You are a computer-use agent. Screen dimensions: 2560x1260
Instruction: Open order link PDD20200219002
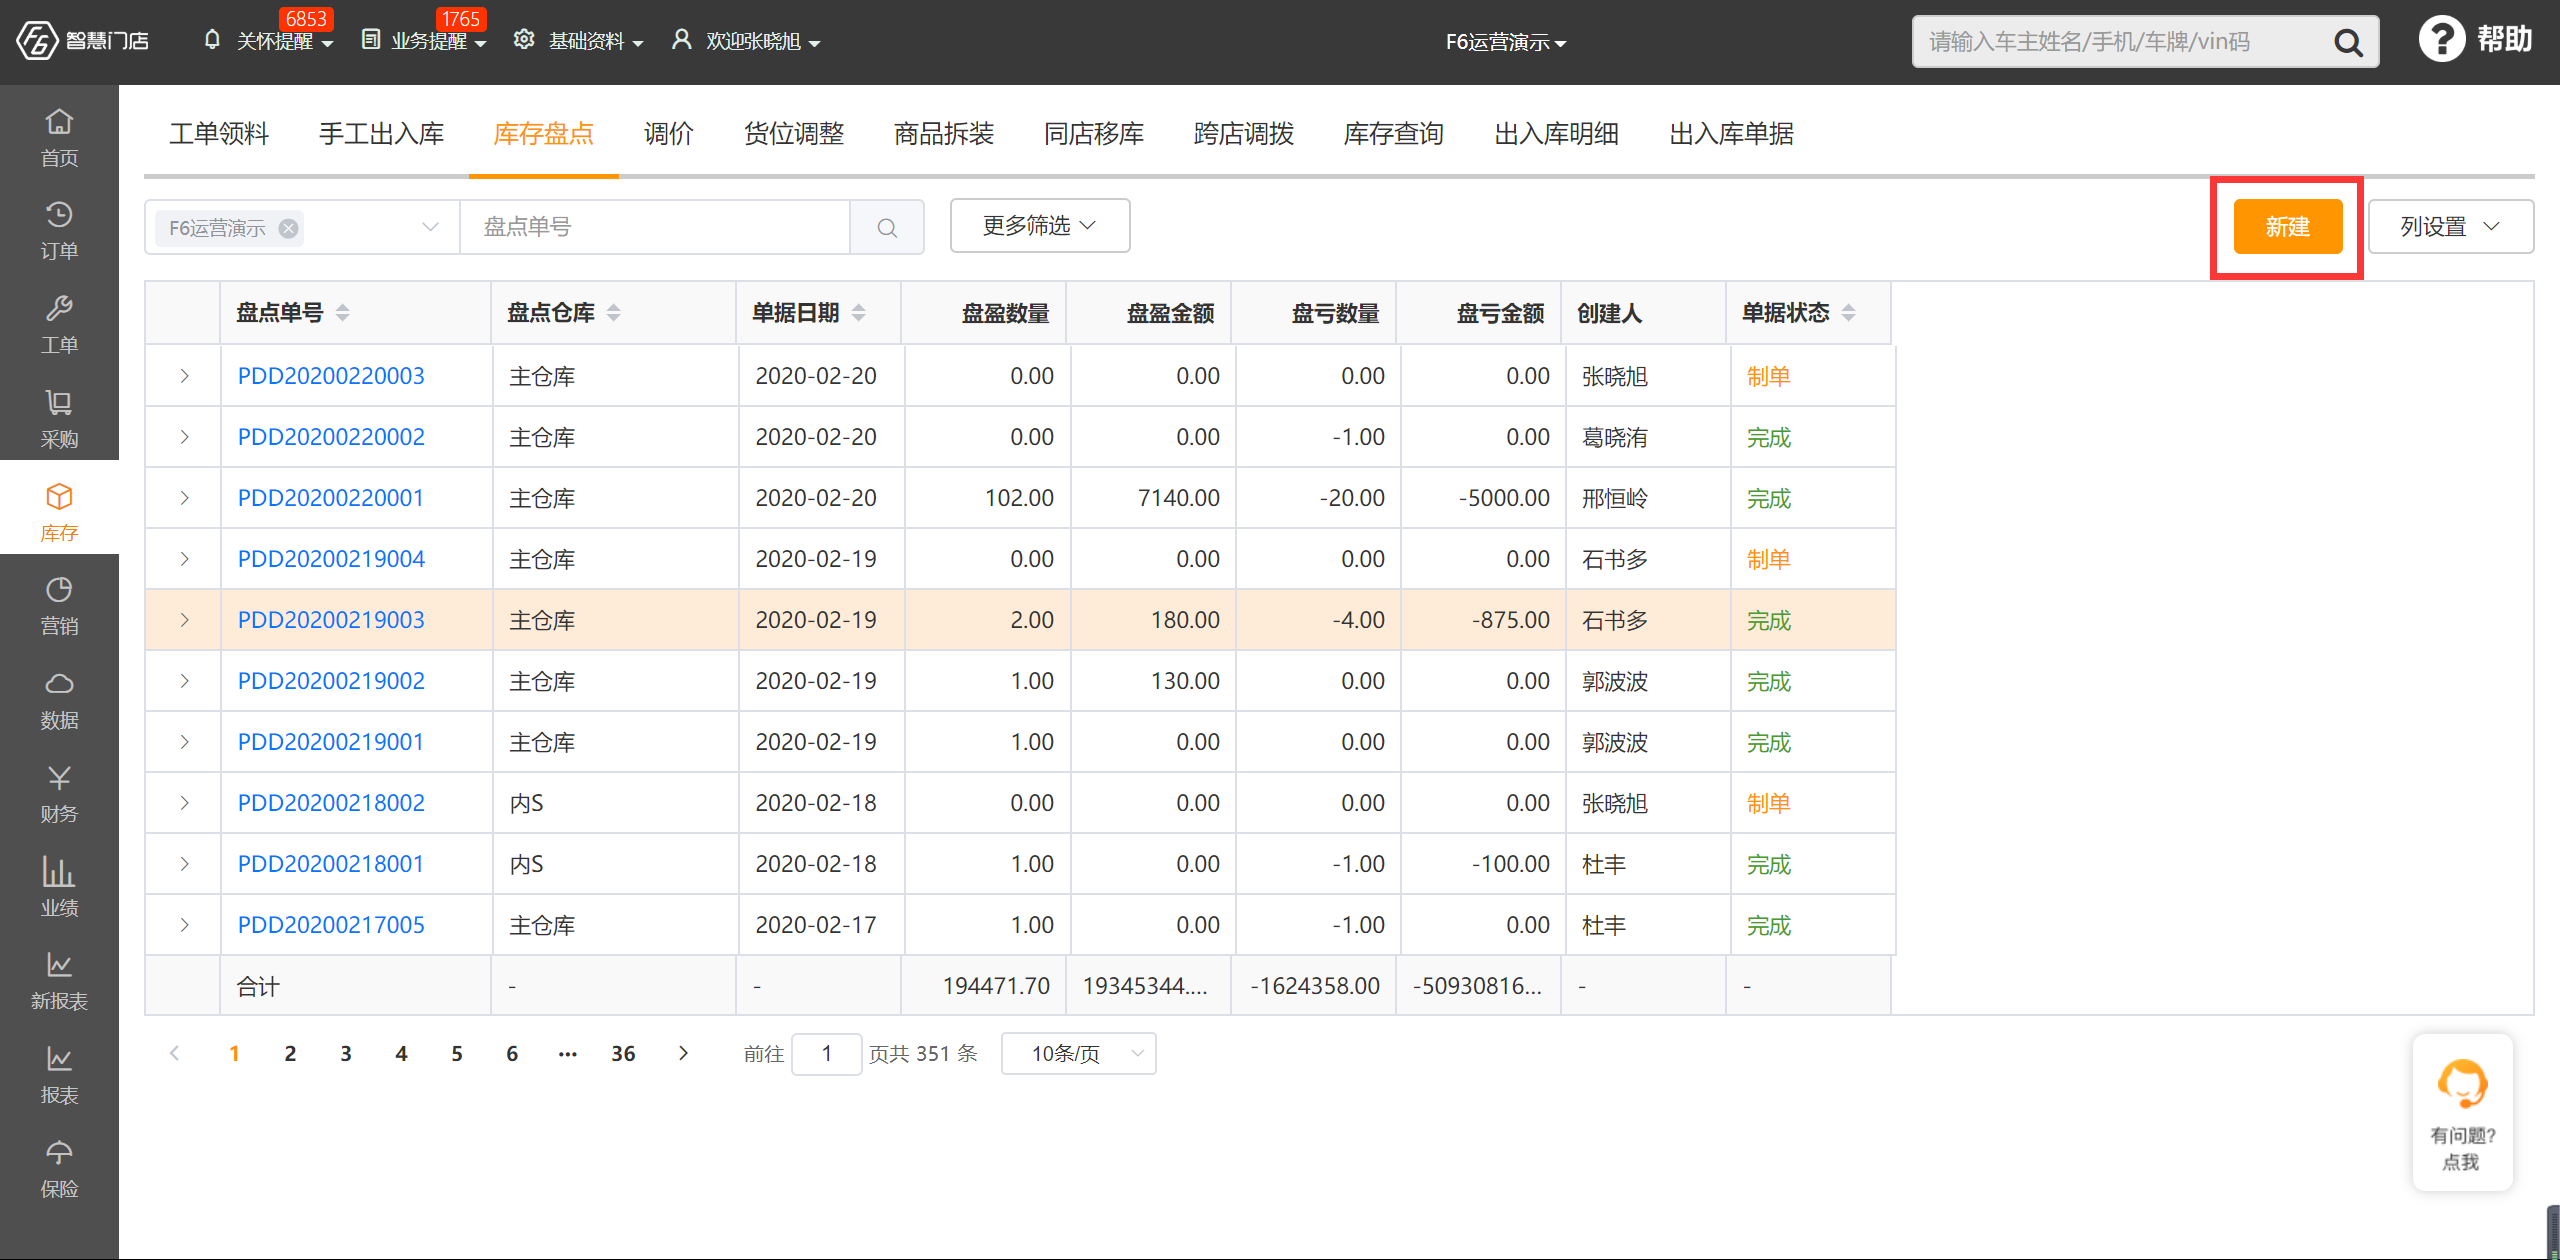tap(331, 681)
